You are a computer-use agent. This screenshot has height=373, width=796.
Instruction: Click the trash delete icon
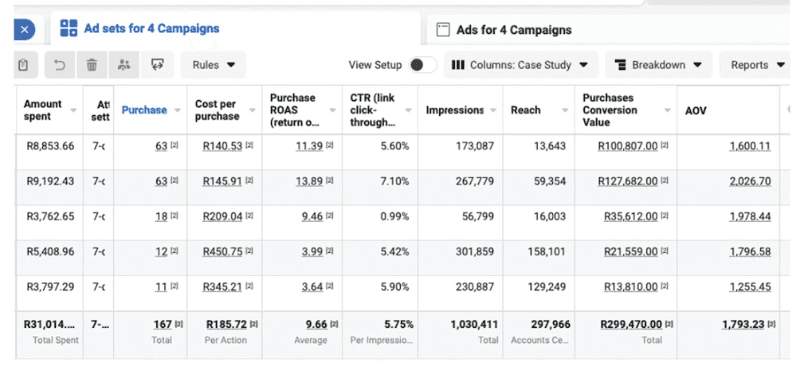coord(92,65)
